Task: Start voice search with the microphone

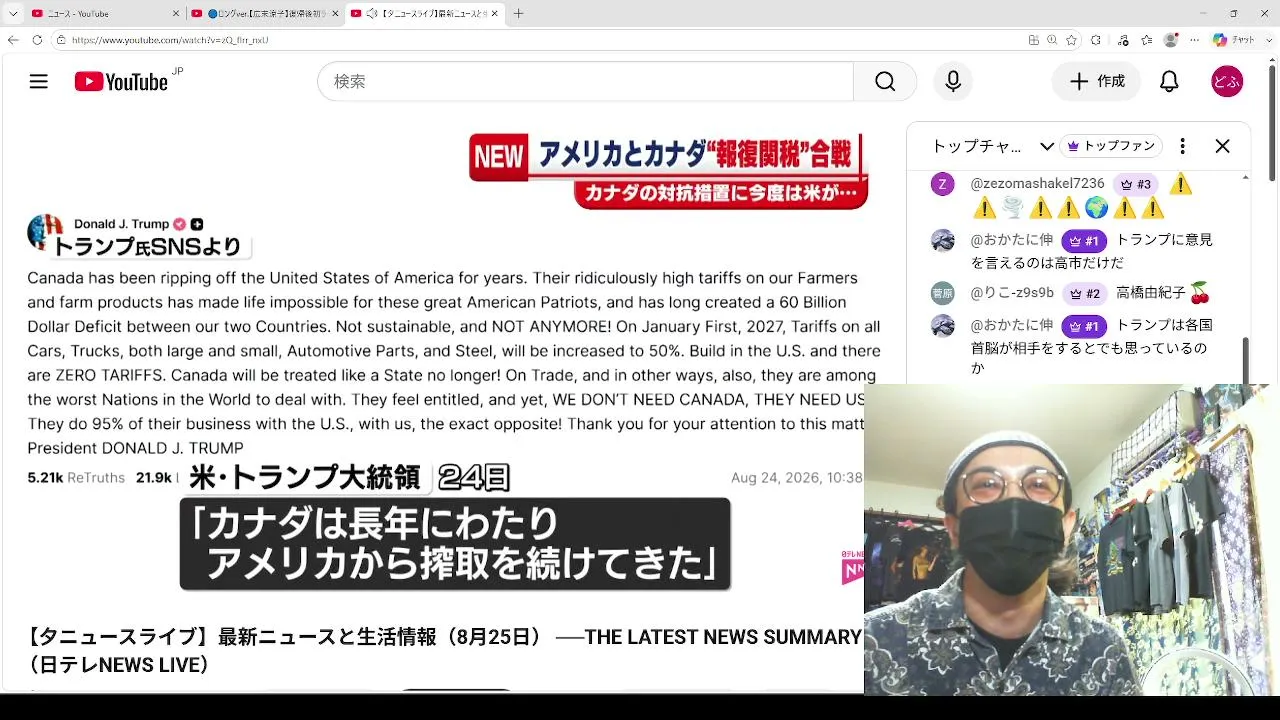Action: click(953, 82)
